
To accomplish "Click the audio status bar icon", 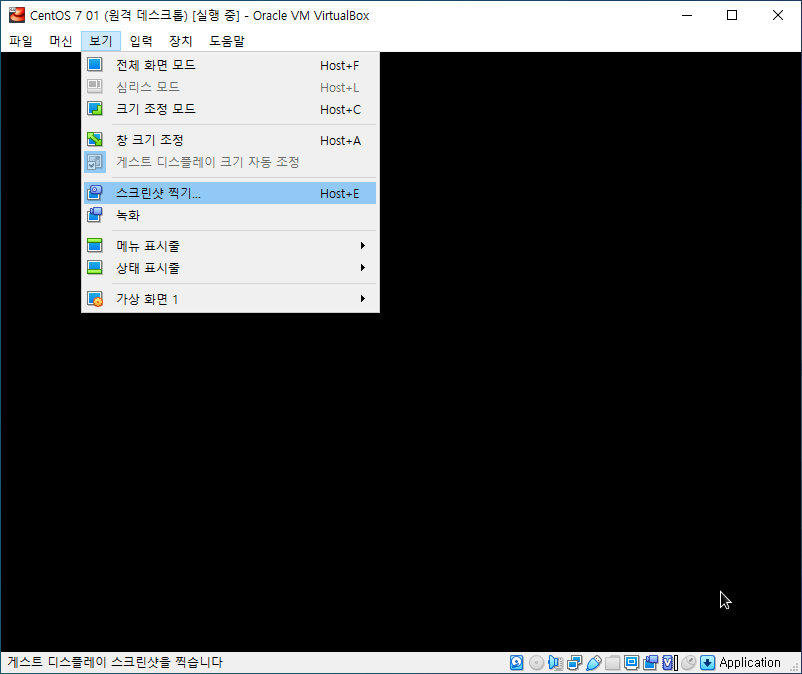I will [x=555, y=663].
